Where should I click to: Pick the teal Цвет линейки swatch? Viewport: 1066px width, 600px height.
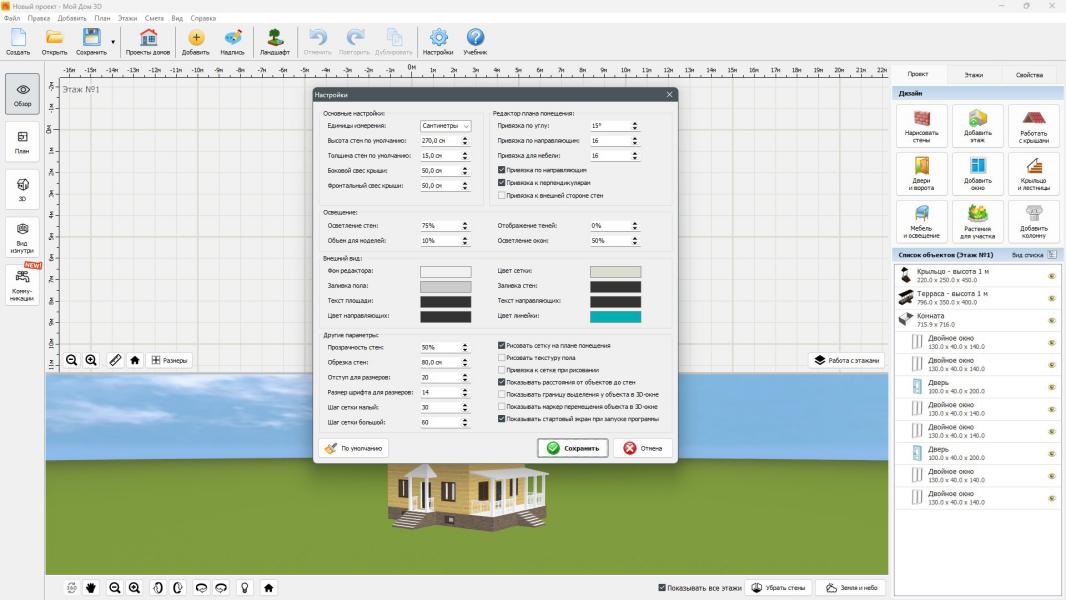(x=615, y=317)
